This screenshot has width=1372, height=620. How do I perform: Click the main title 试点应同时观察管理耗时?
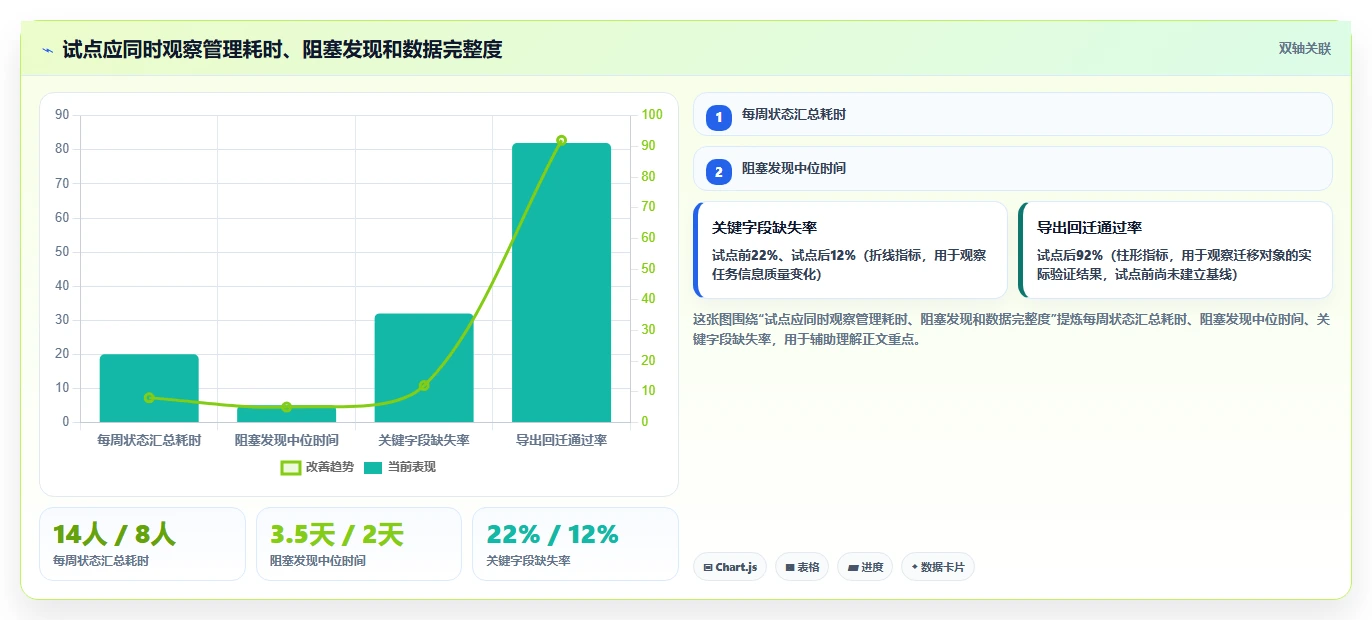pyautogui.click(x=283, y=49)
